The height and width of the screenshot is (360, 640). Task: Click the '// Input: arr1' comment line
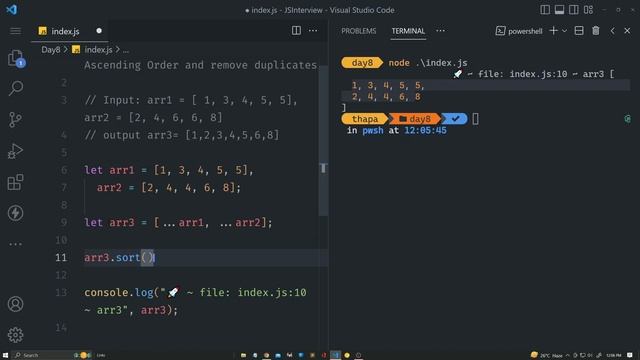[191, 109]
